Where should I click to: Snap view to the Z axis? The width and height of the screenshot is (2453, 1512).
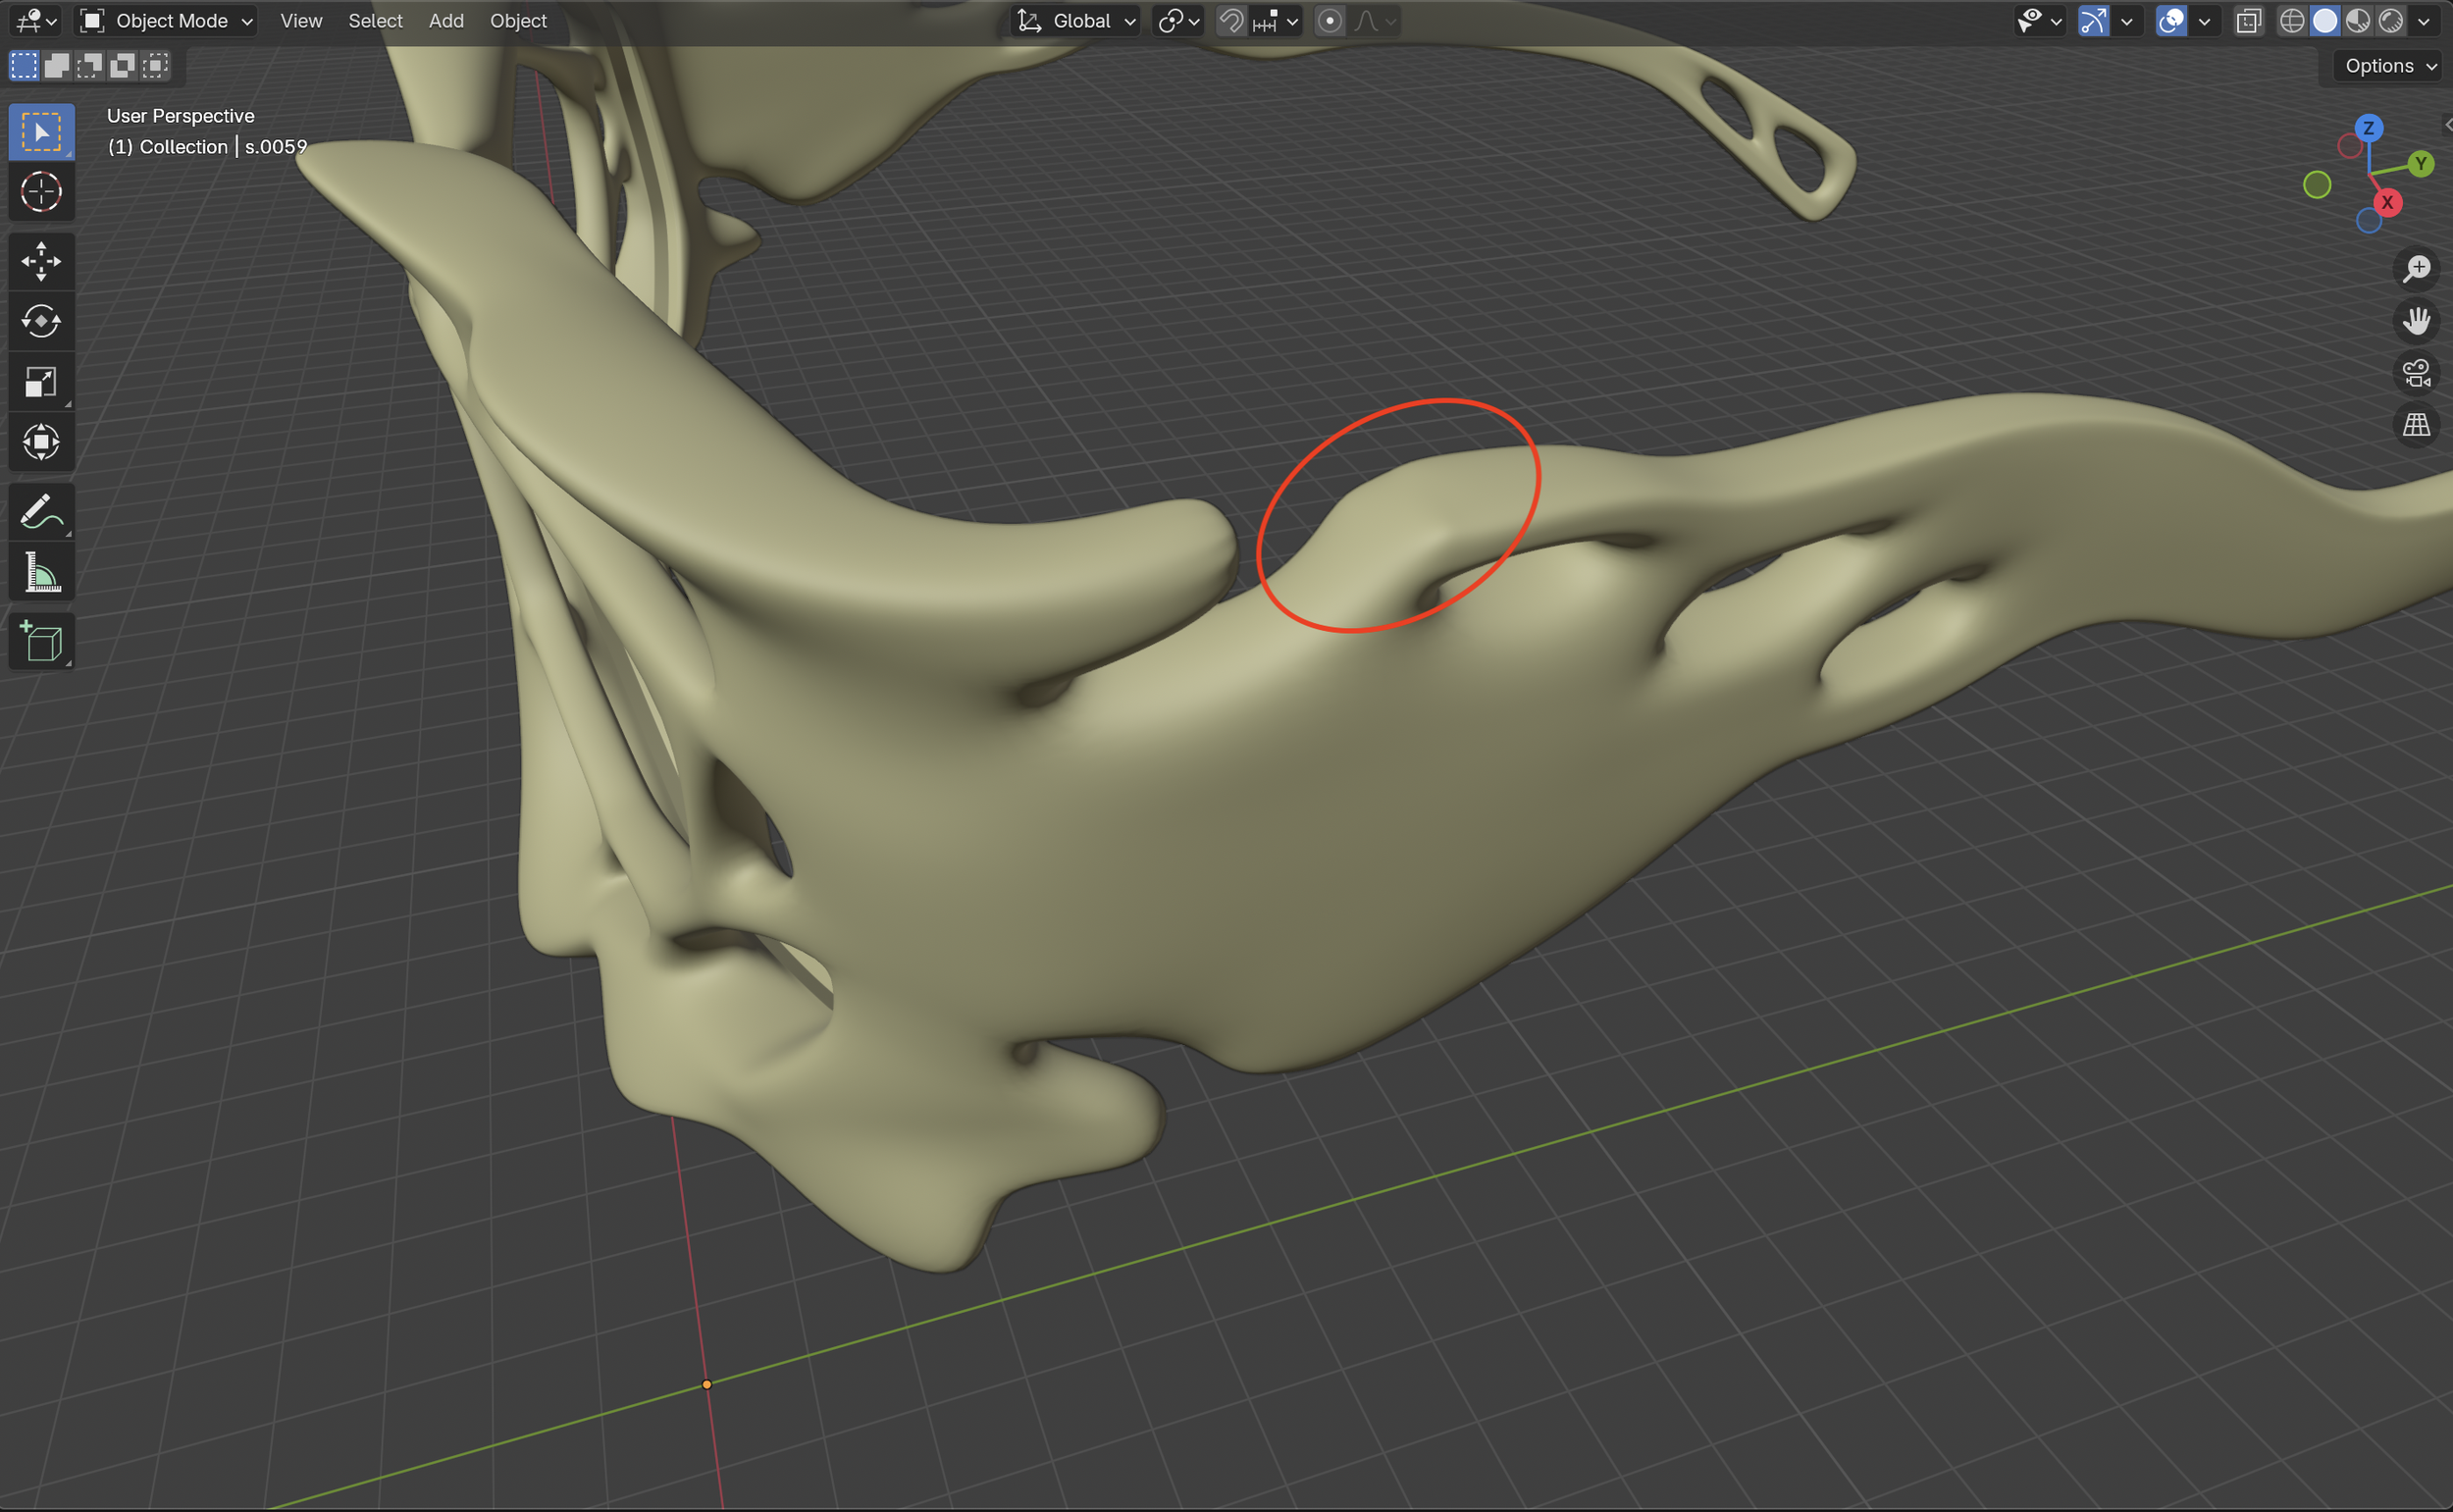[2368, 128]
